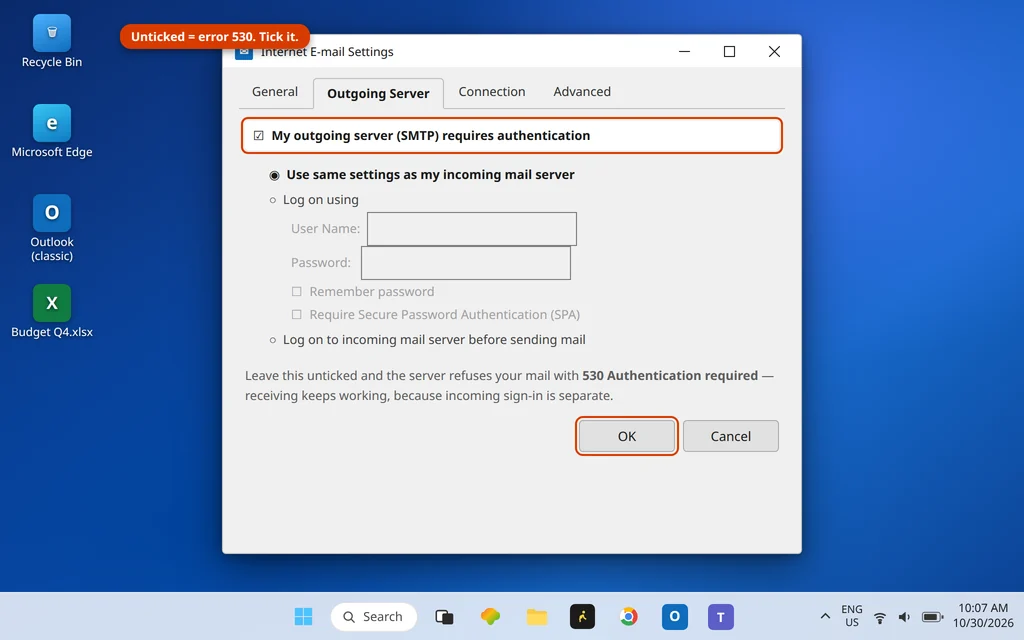1024x640 pixels.
Task: Select Log on to incoming server before sending
Action: [x=273, y=340]
